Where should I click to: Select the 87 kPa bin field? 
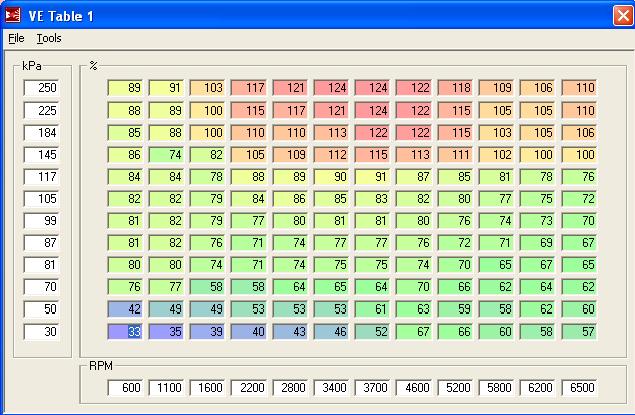(42, 243)
